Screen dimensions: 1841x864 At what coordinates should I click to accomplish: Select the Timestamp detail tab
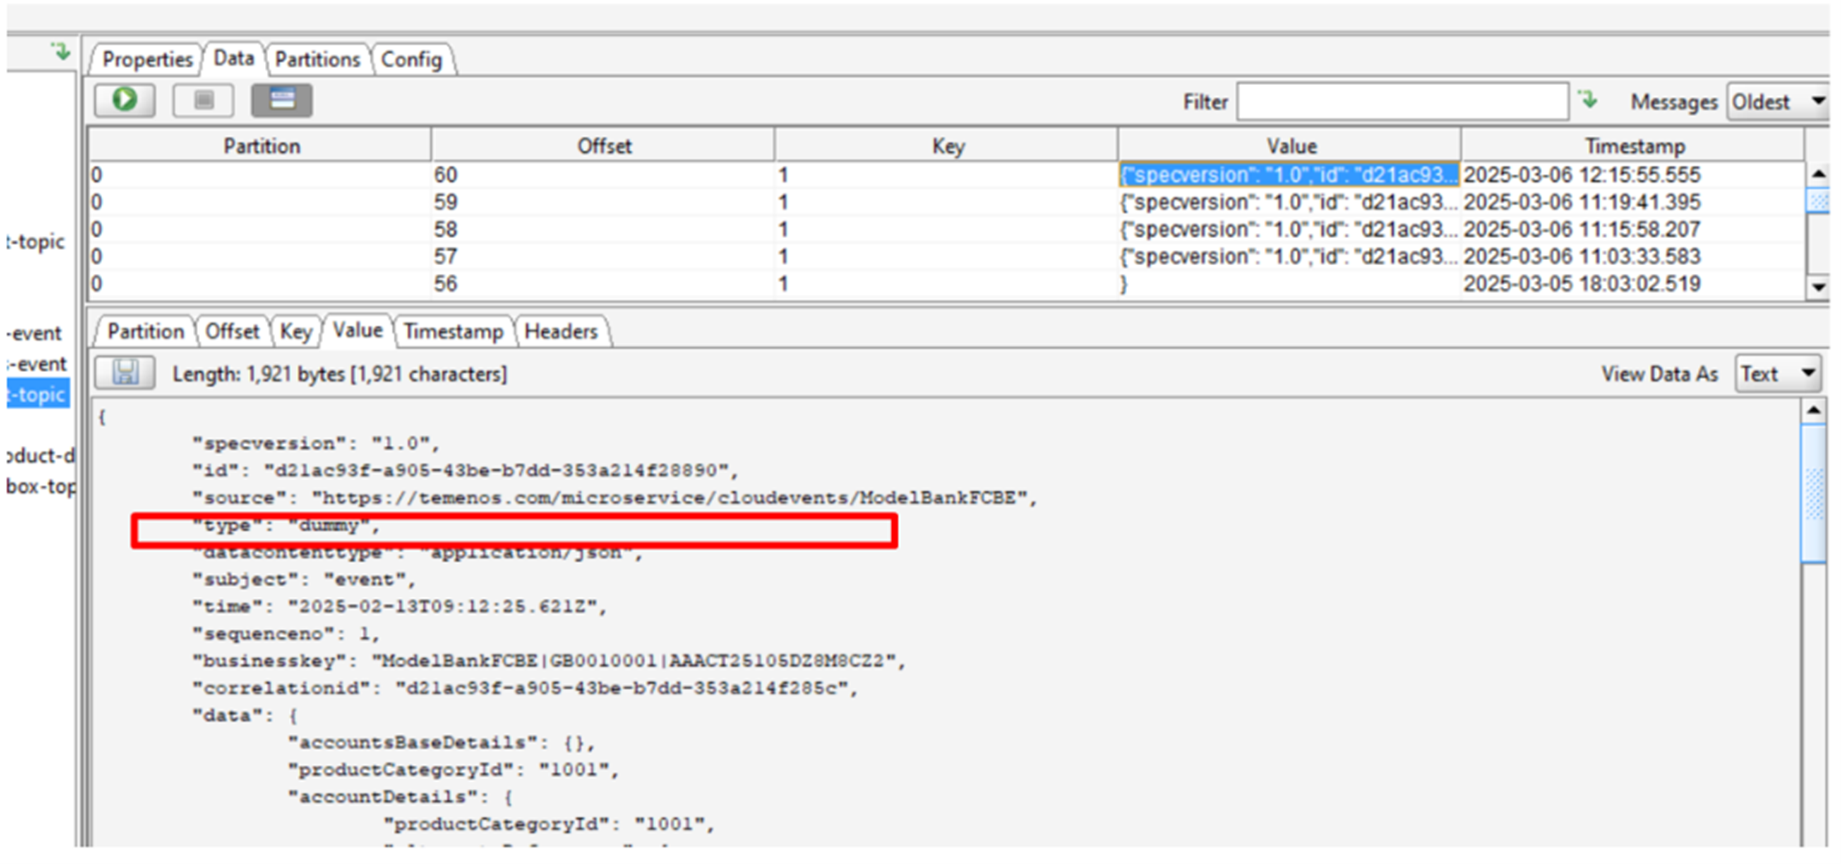coord(453,331)
